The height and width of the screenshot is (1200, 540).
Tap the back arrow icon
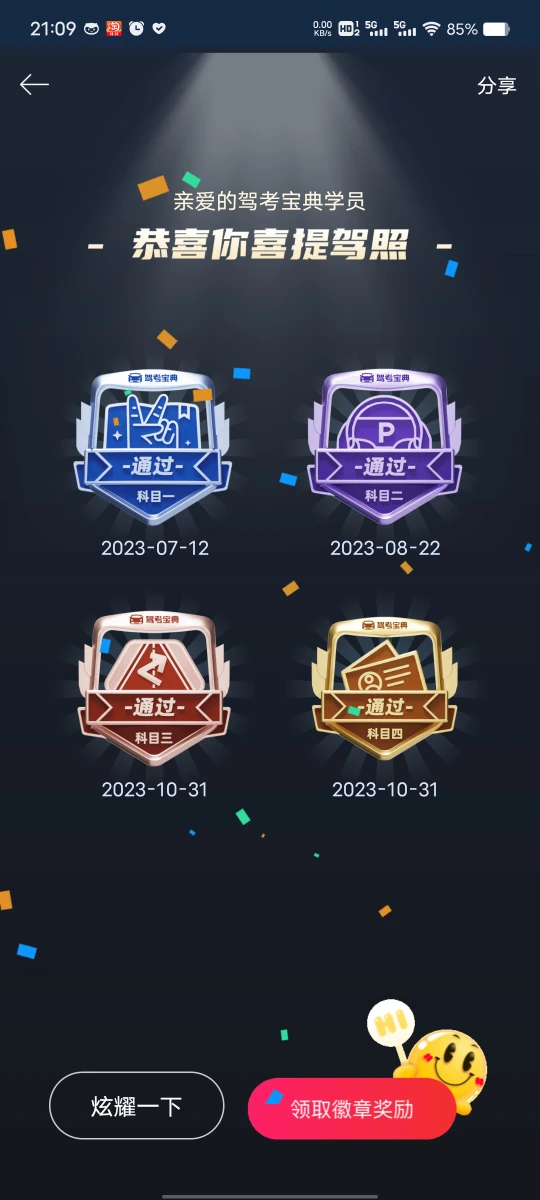coord(34,85)
